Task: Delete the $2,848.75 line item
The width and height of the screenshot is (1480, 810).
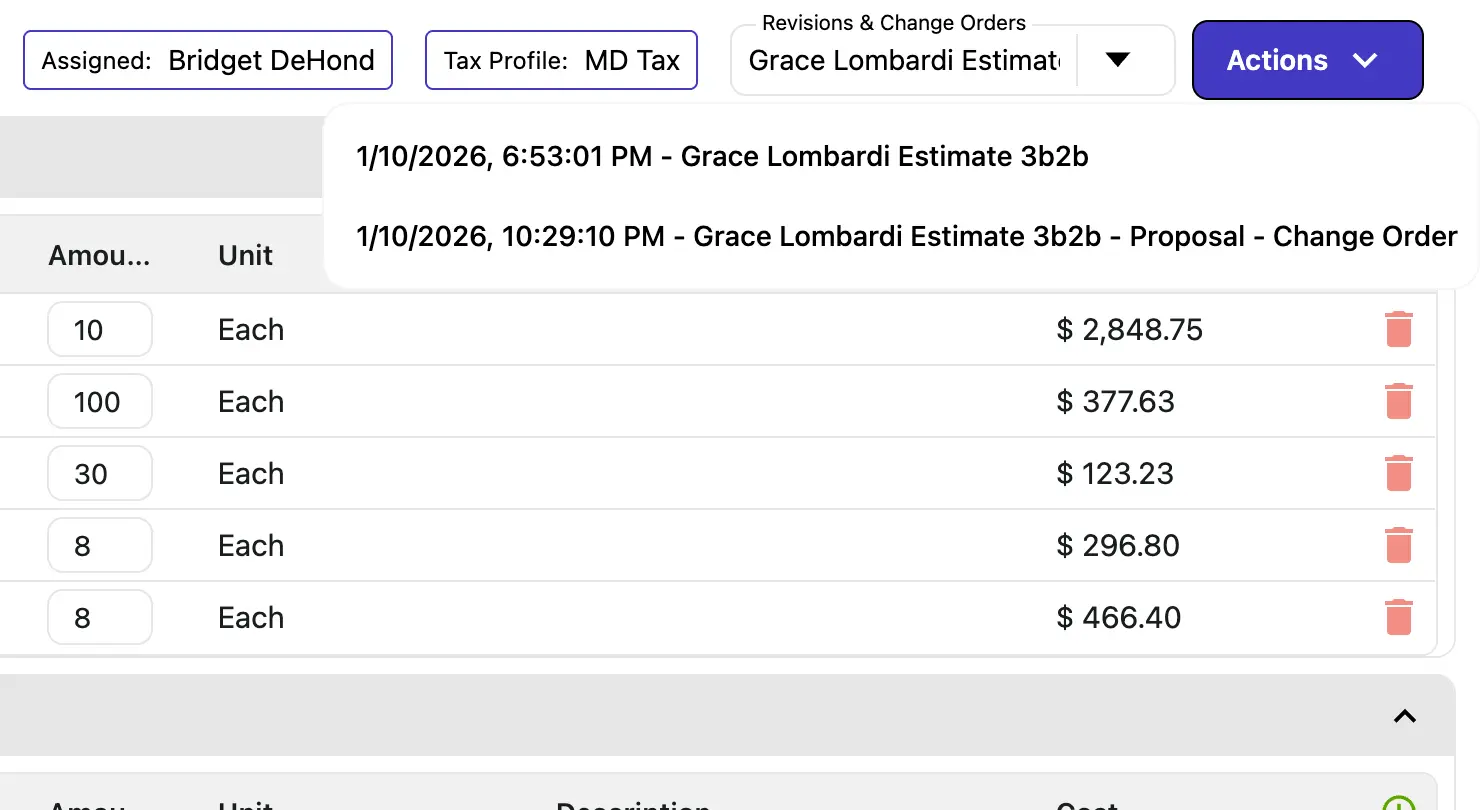Action: 1399,328
